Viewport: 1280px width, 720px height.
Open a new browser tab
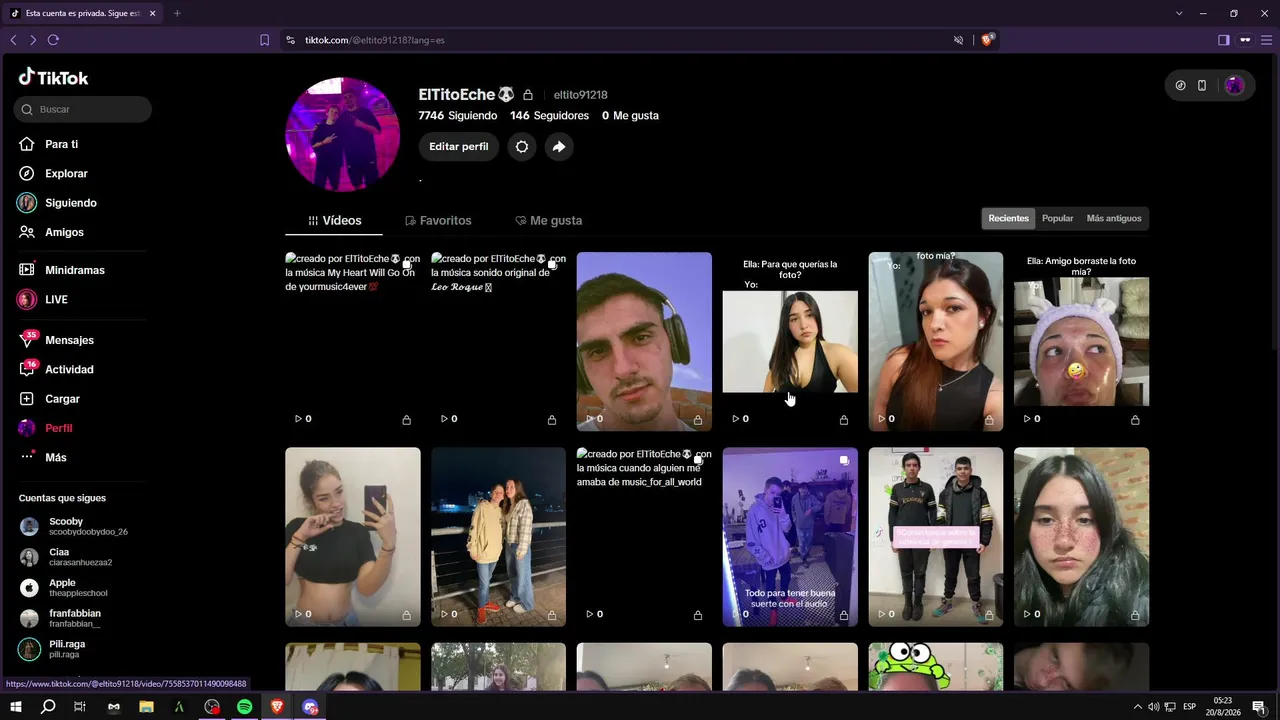pos(177,13)
